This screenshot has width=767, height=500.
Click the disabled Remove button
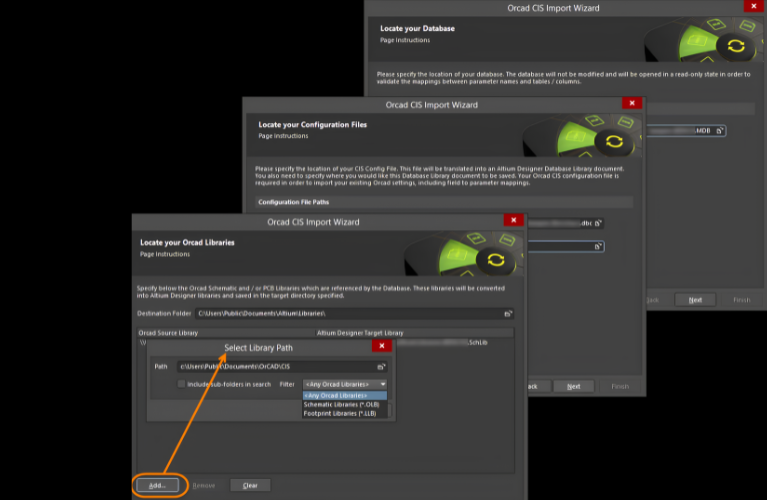coord(203,485)
